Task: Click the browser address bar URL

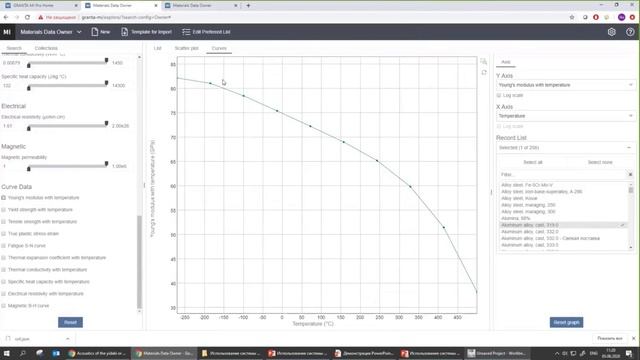Action: [126, 18]
